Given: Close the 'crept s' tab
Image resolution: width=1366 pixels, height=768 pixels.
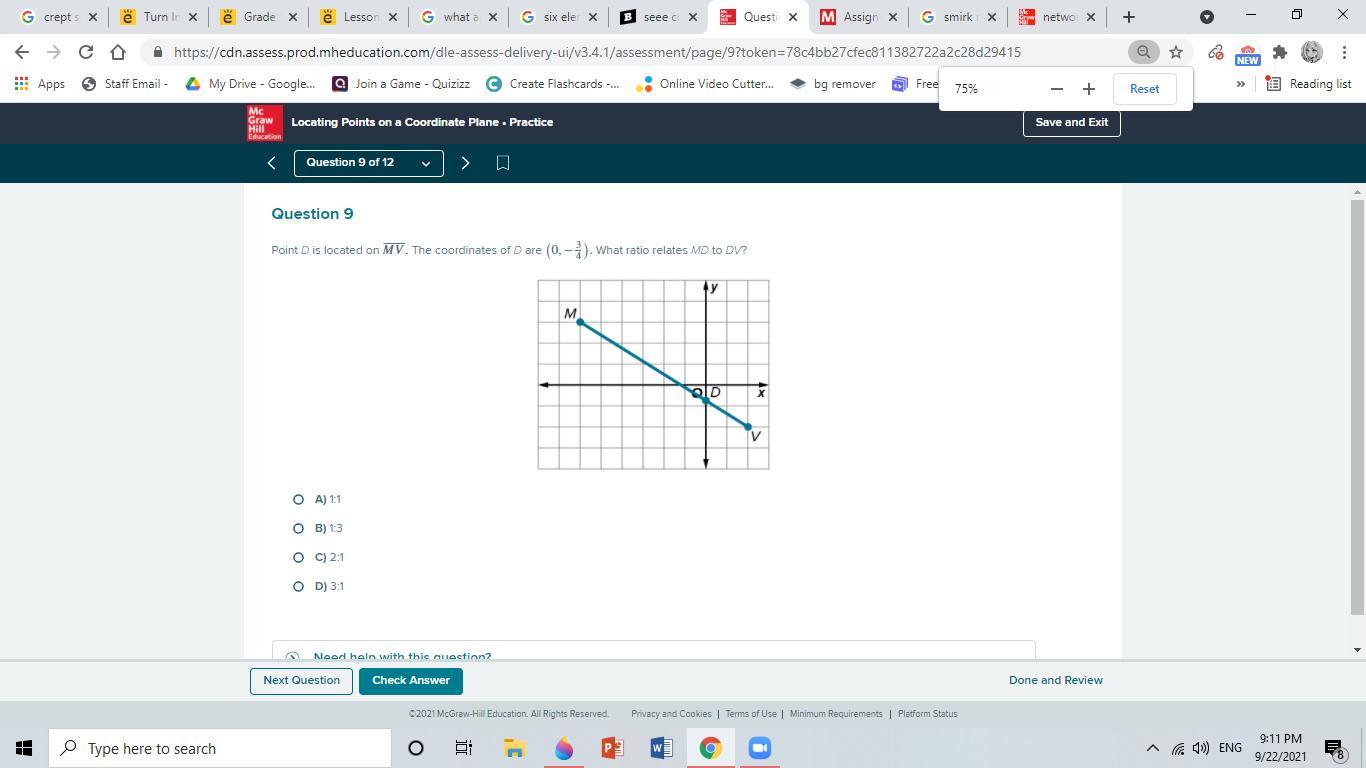Looking at the screenshot, I should tap(93, 17).
